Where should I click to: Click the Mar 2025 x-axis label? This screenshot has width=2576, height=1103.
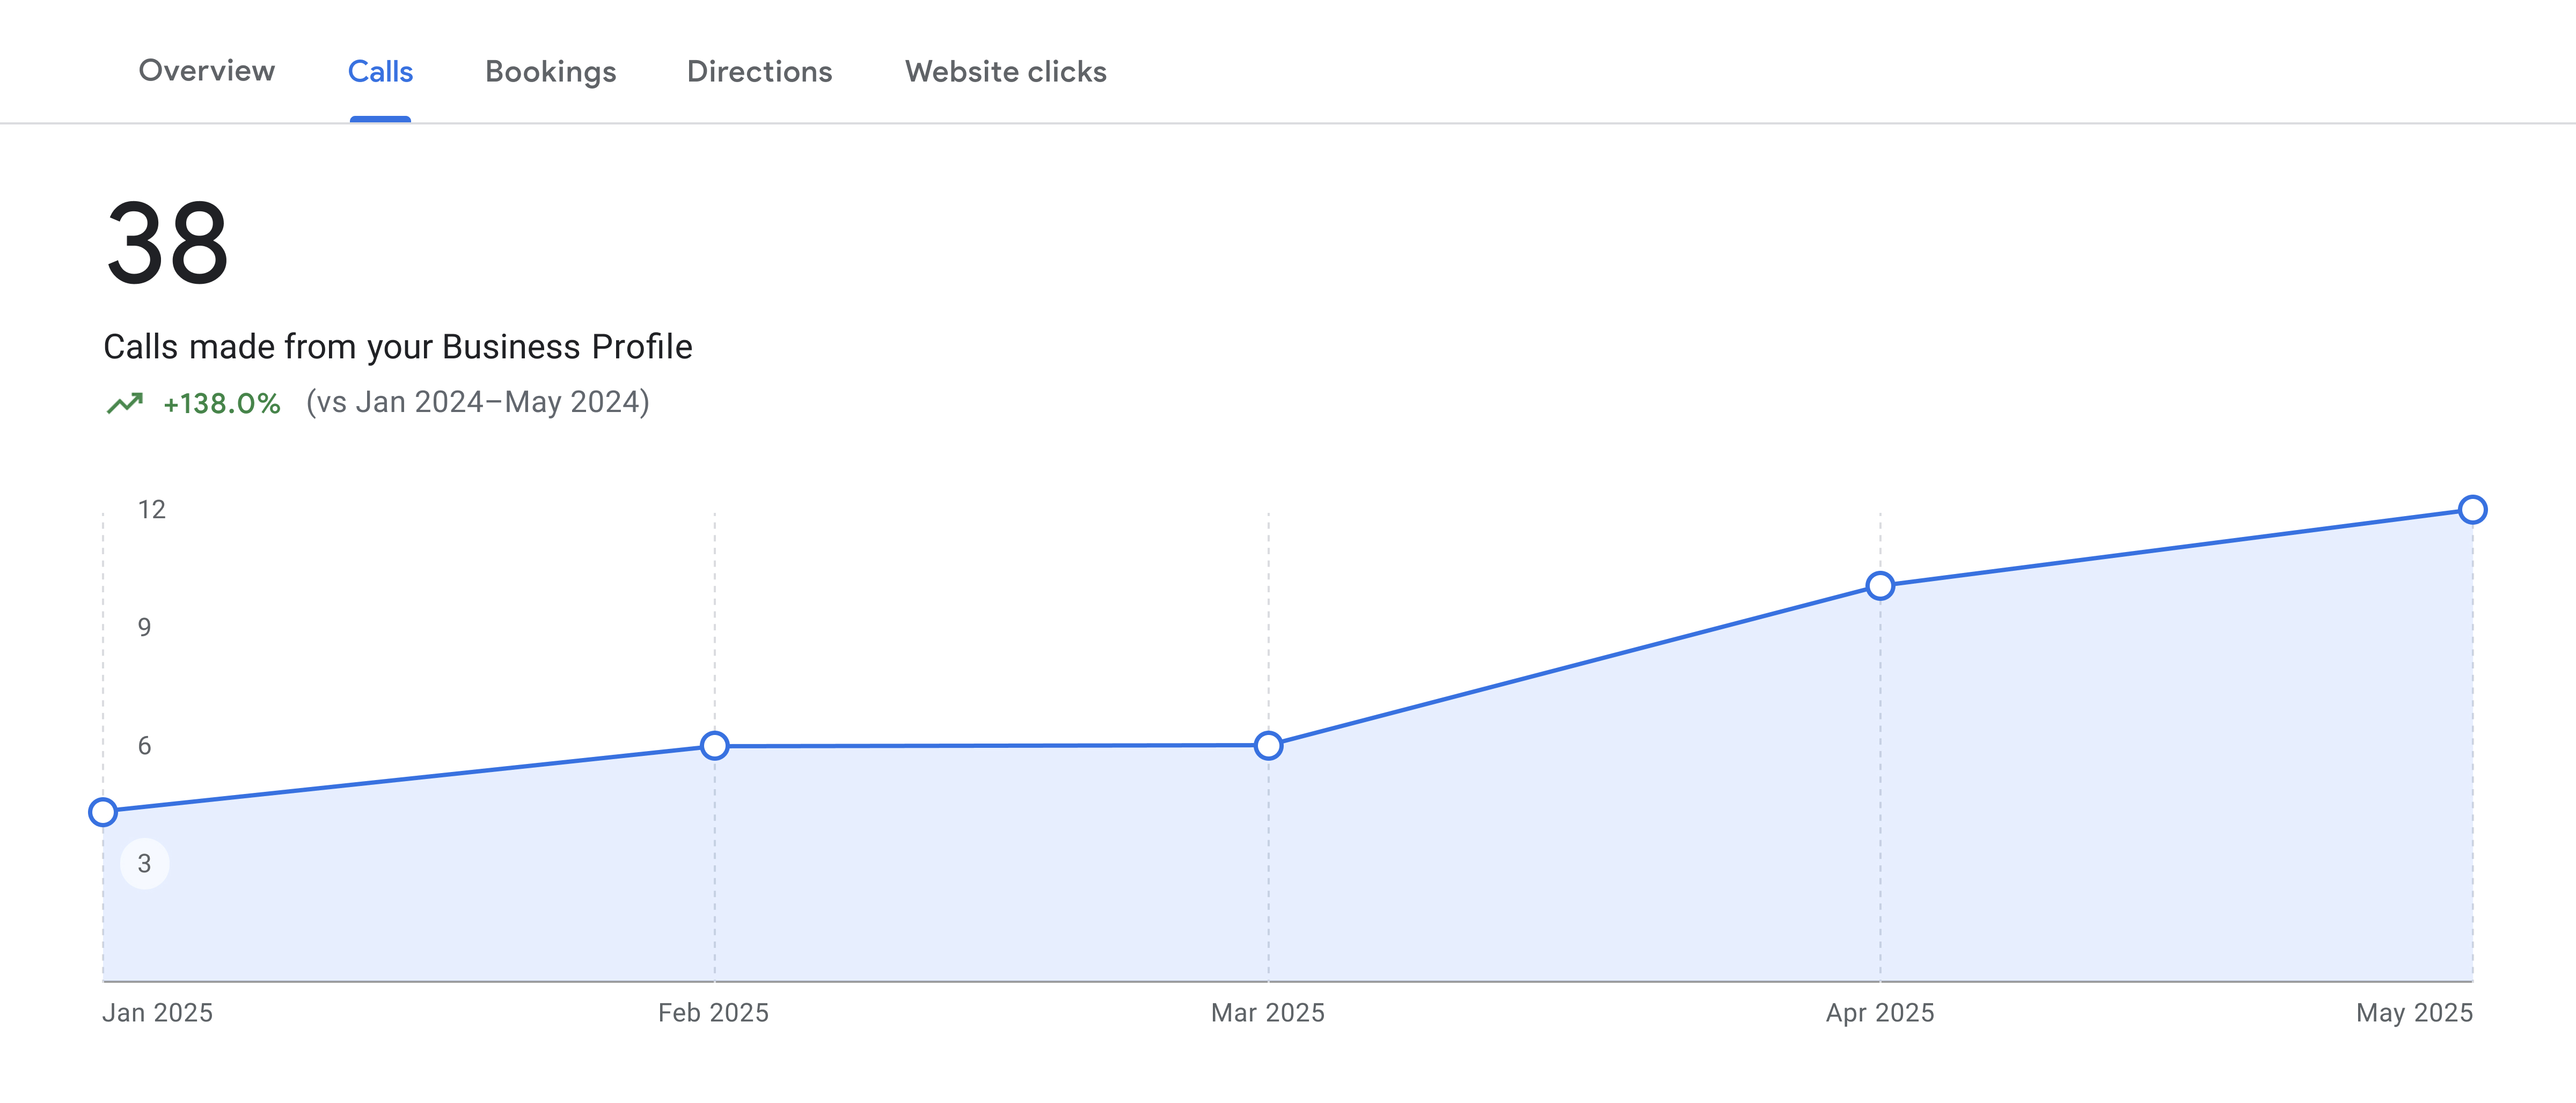pos(1267,1012)
